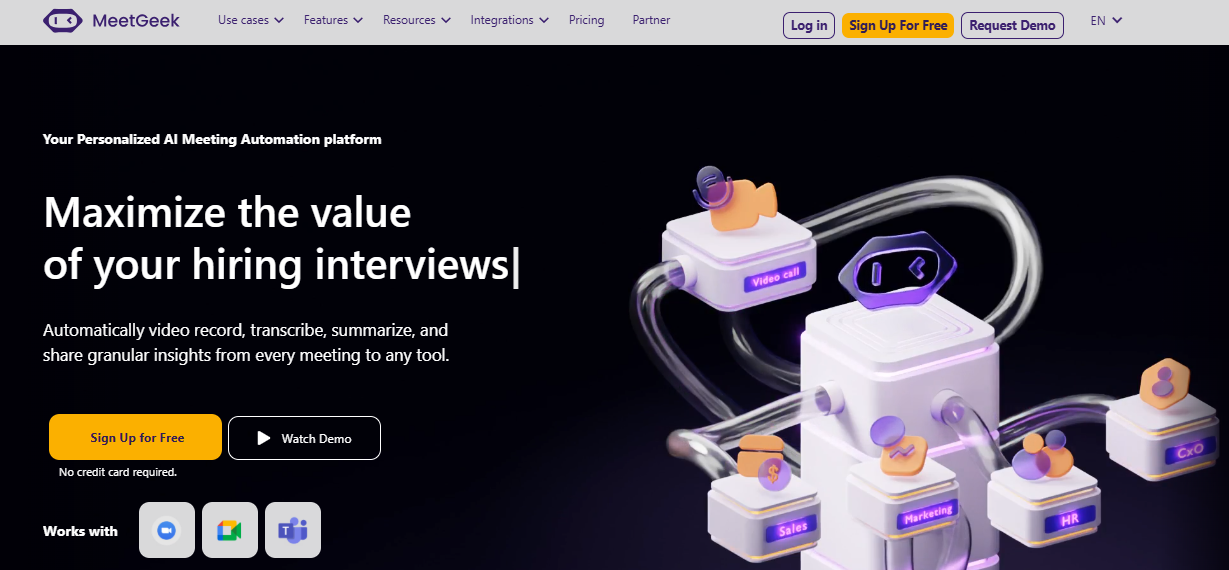The image size is (1229, 570).
Task: Select the Zoom integration icon
Action: pos(167,530)
